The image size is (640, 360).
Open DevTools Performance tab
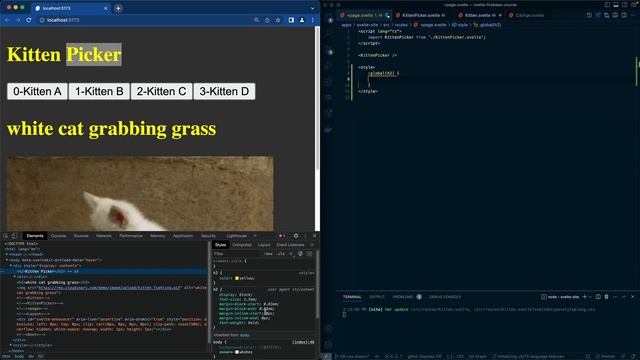click(x=131, y=236)
